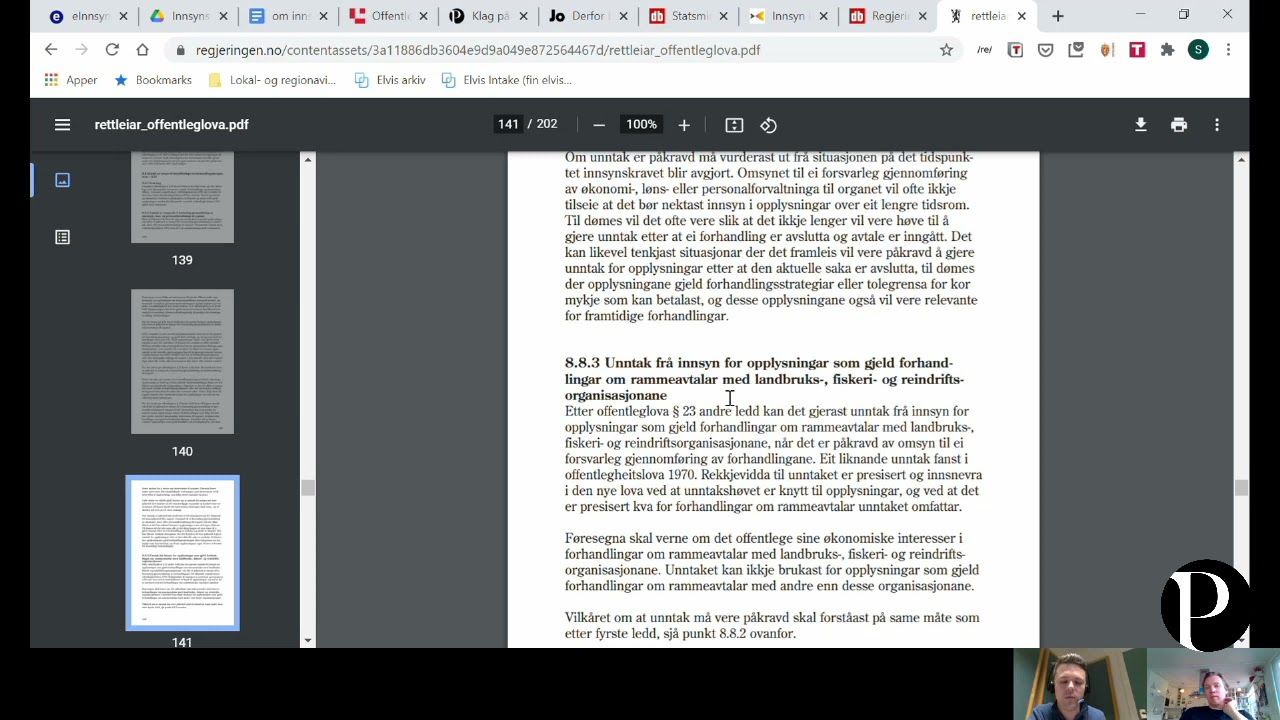Click document scrollbar up arrow
The width and height of the screenshot is (1280, 720).
1241,160
